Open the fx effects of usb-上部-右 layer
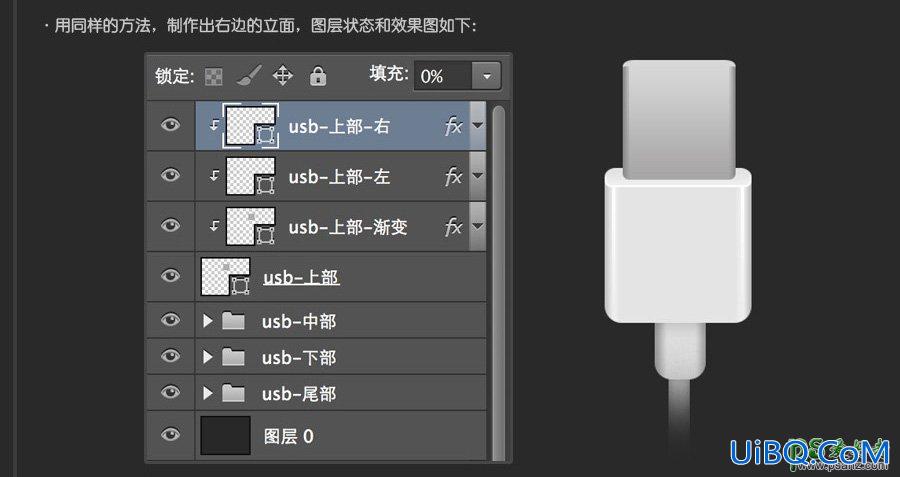Image resolution: width=900 pixels, height=477 pixels. pyautogui.click(x=453, y=126)
